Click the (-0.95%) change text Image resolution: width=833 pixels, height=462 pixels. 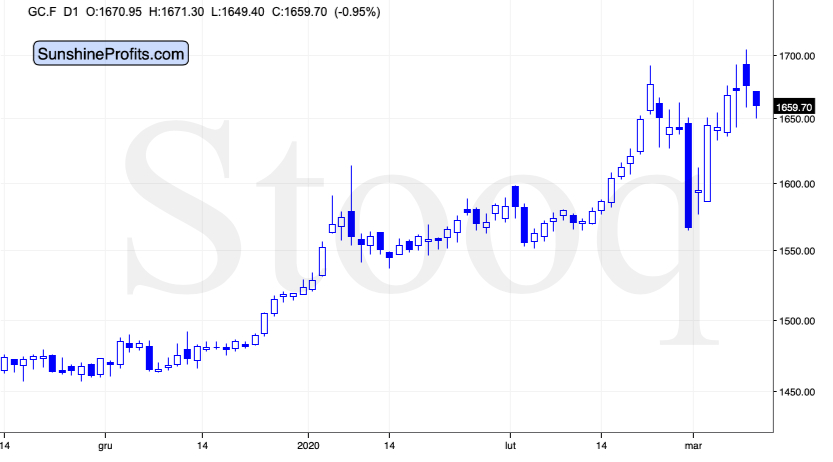coord(357,12)
